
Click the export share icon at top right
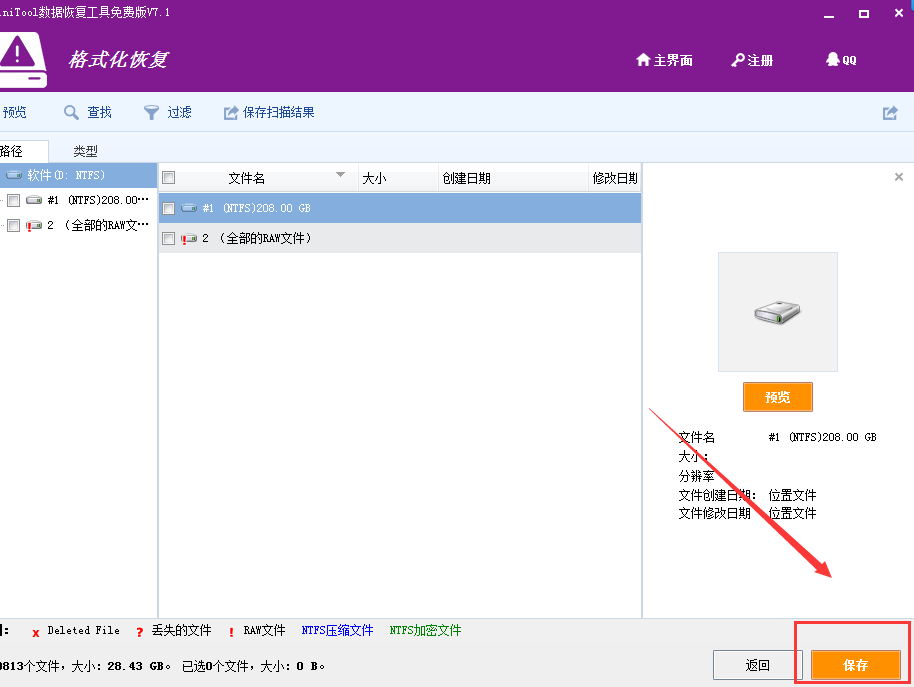(889, 112)
